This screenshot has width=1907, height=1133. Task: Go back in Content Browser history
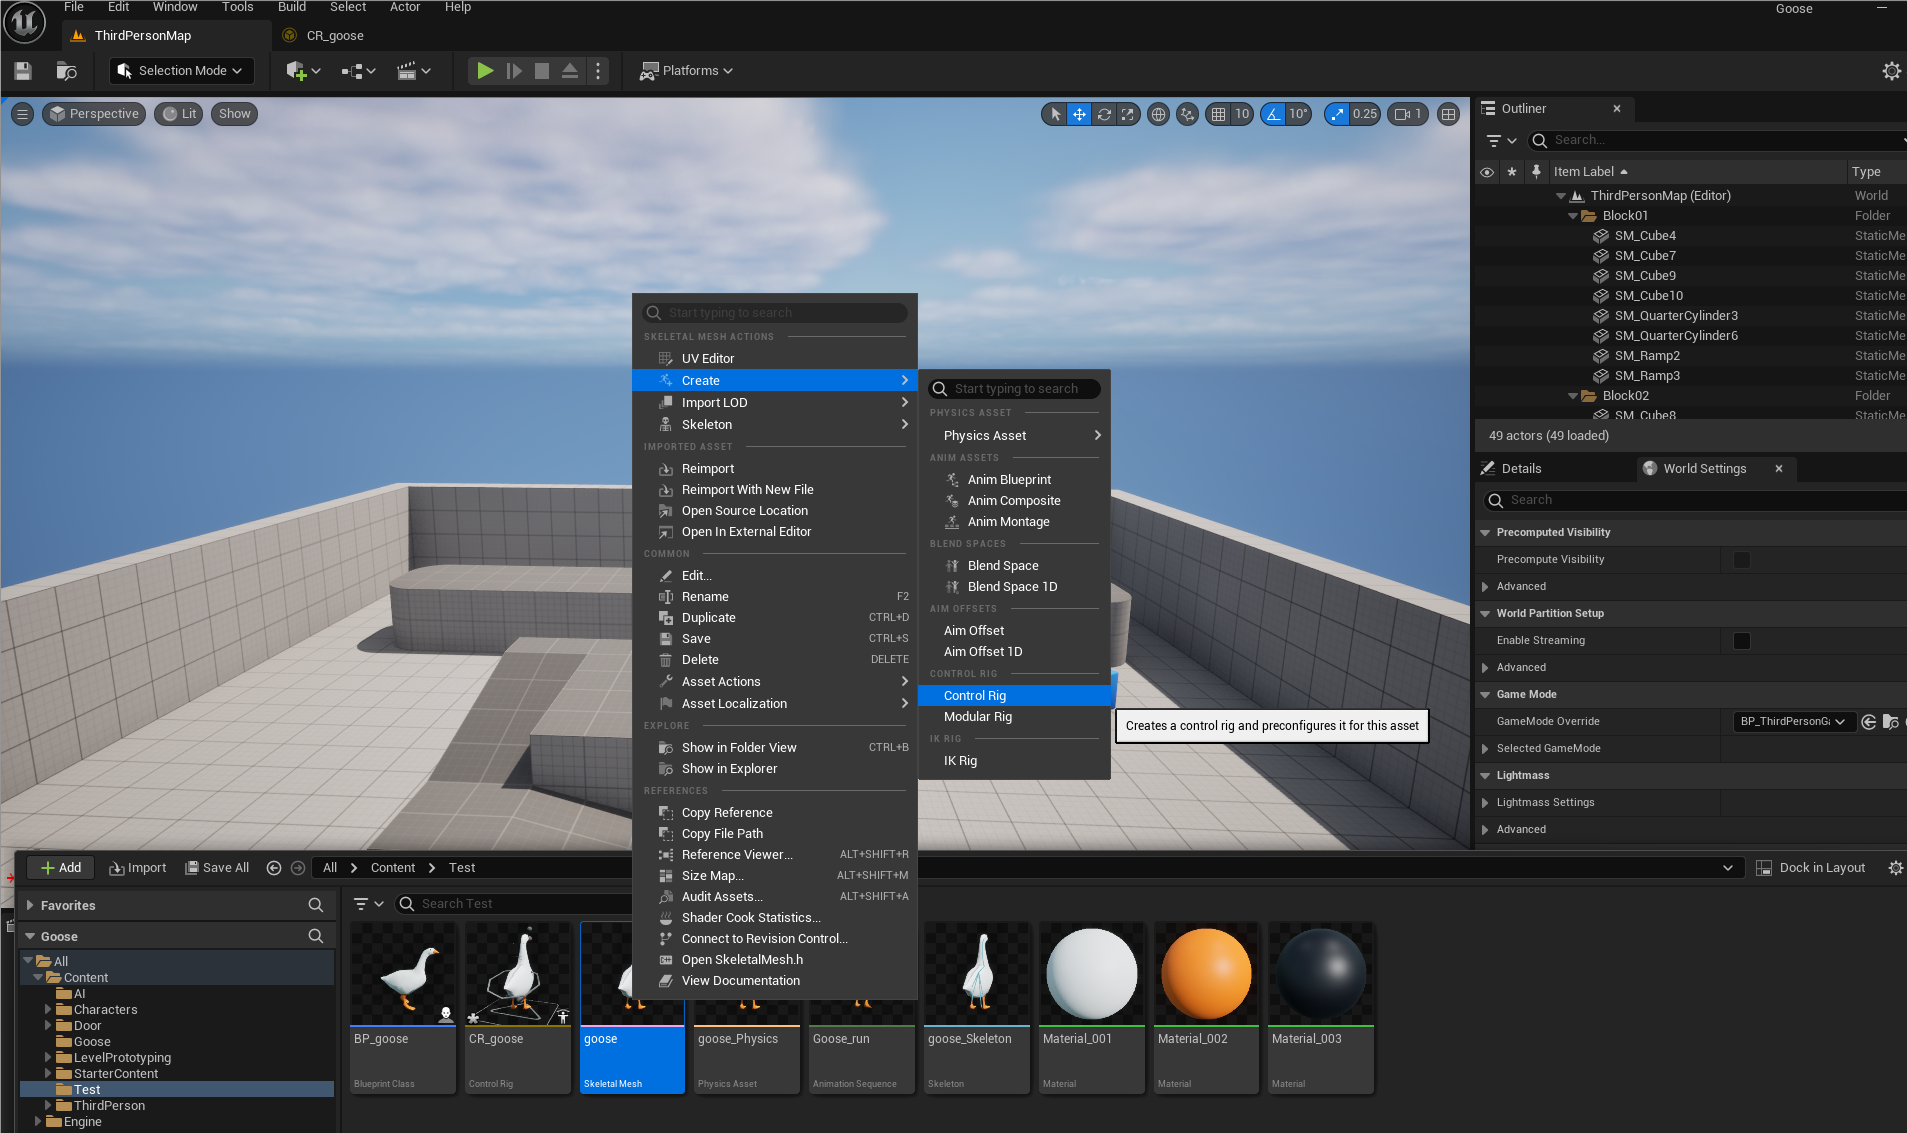pos(274,868)
